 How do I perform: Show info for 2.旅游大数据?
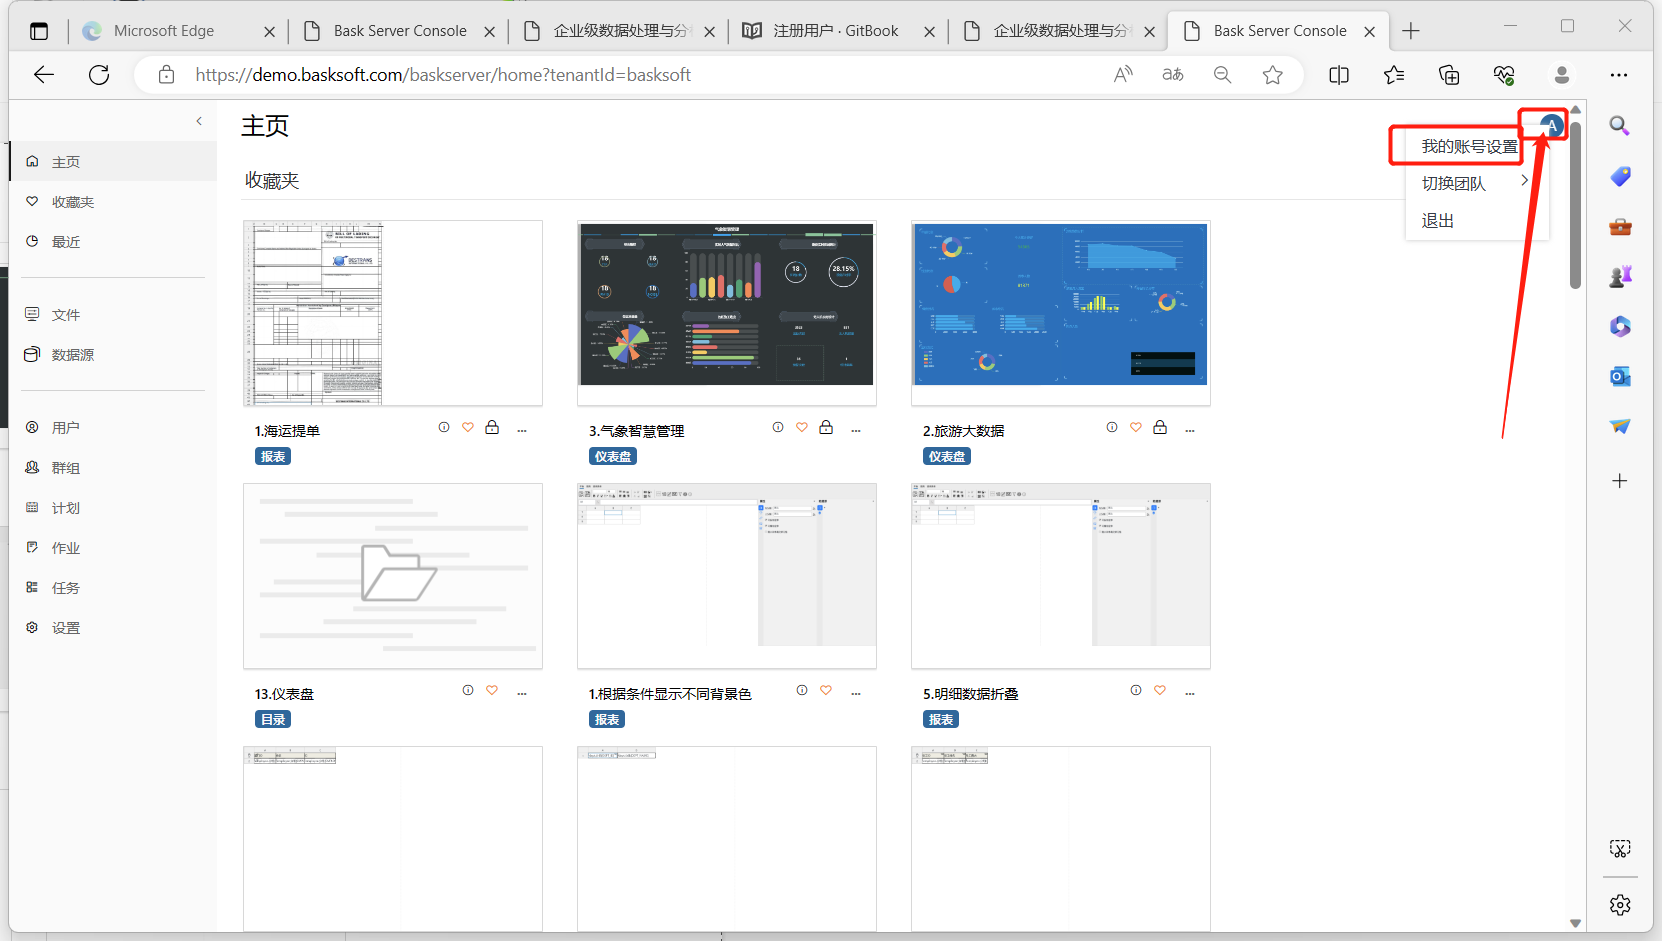pyautogui.click(x=1112, y=427)
